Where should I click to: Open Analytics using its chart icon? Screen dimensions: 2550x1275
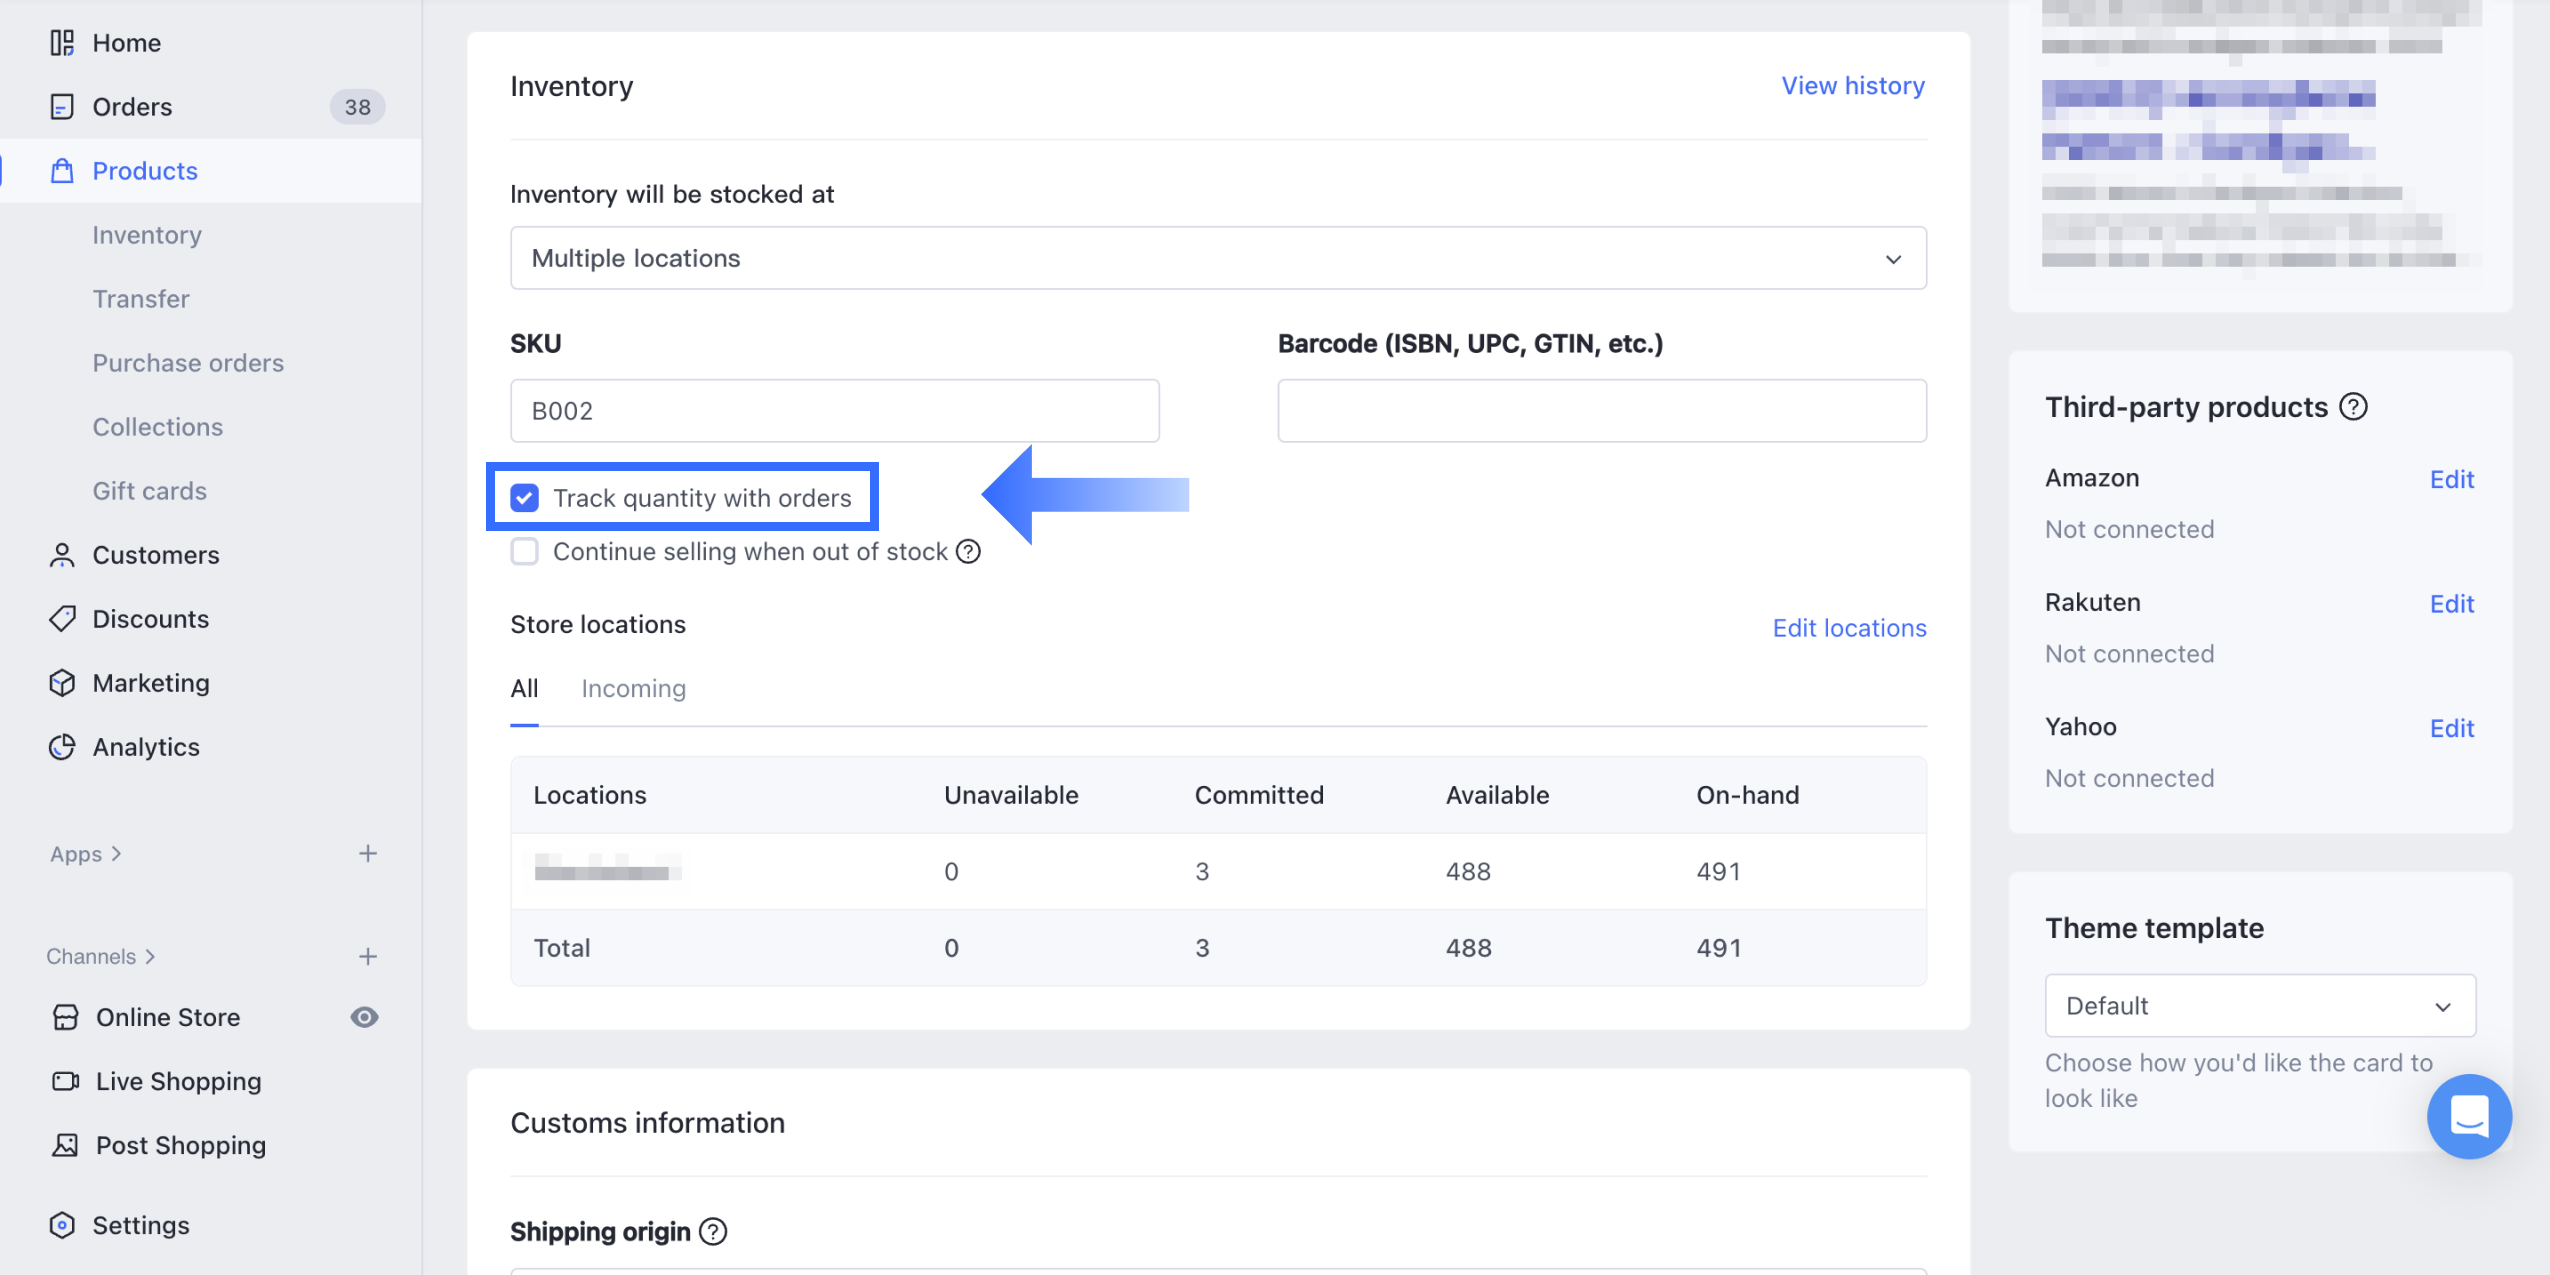coord(62,747)
